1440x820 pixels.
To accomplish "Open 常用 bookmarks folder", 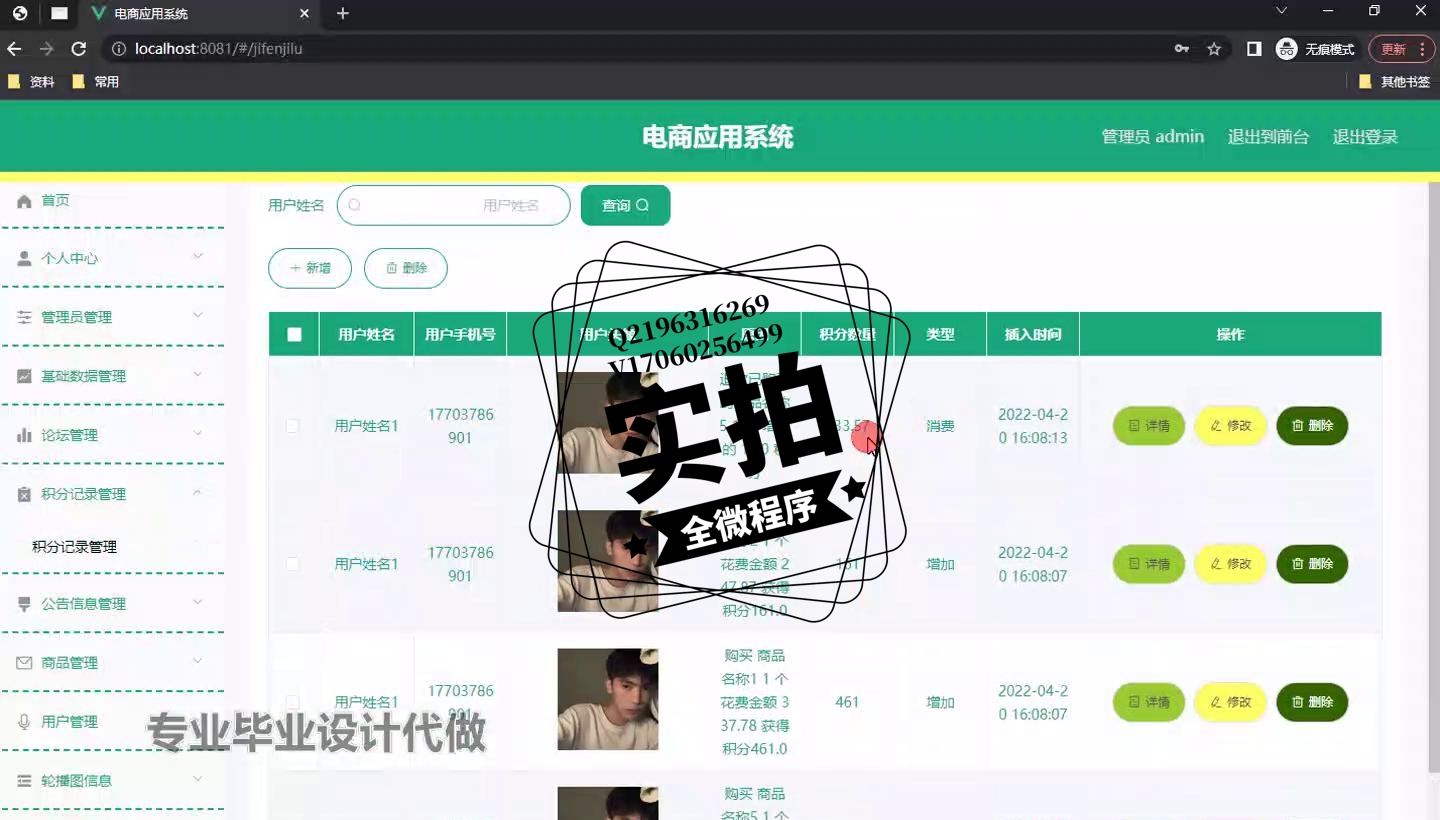I will coord(96,82).
